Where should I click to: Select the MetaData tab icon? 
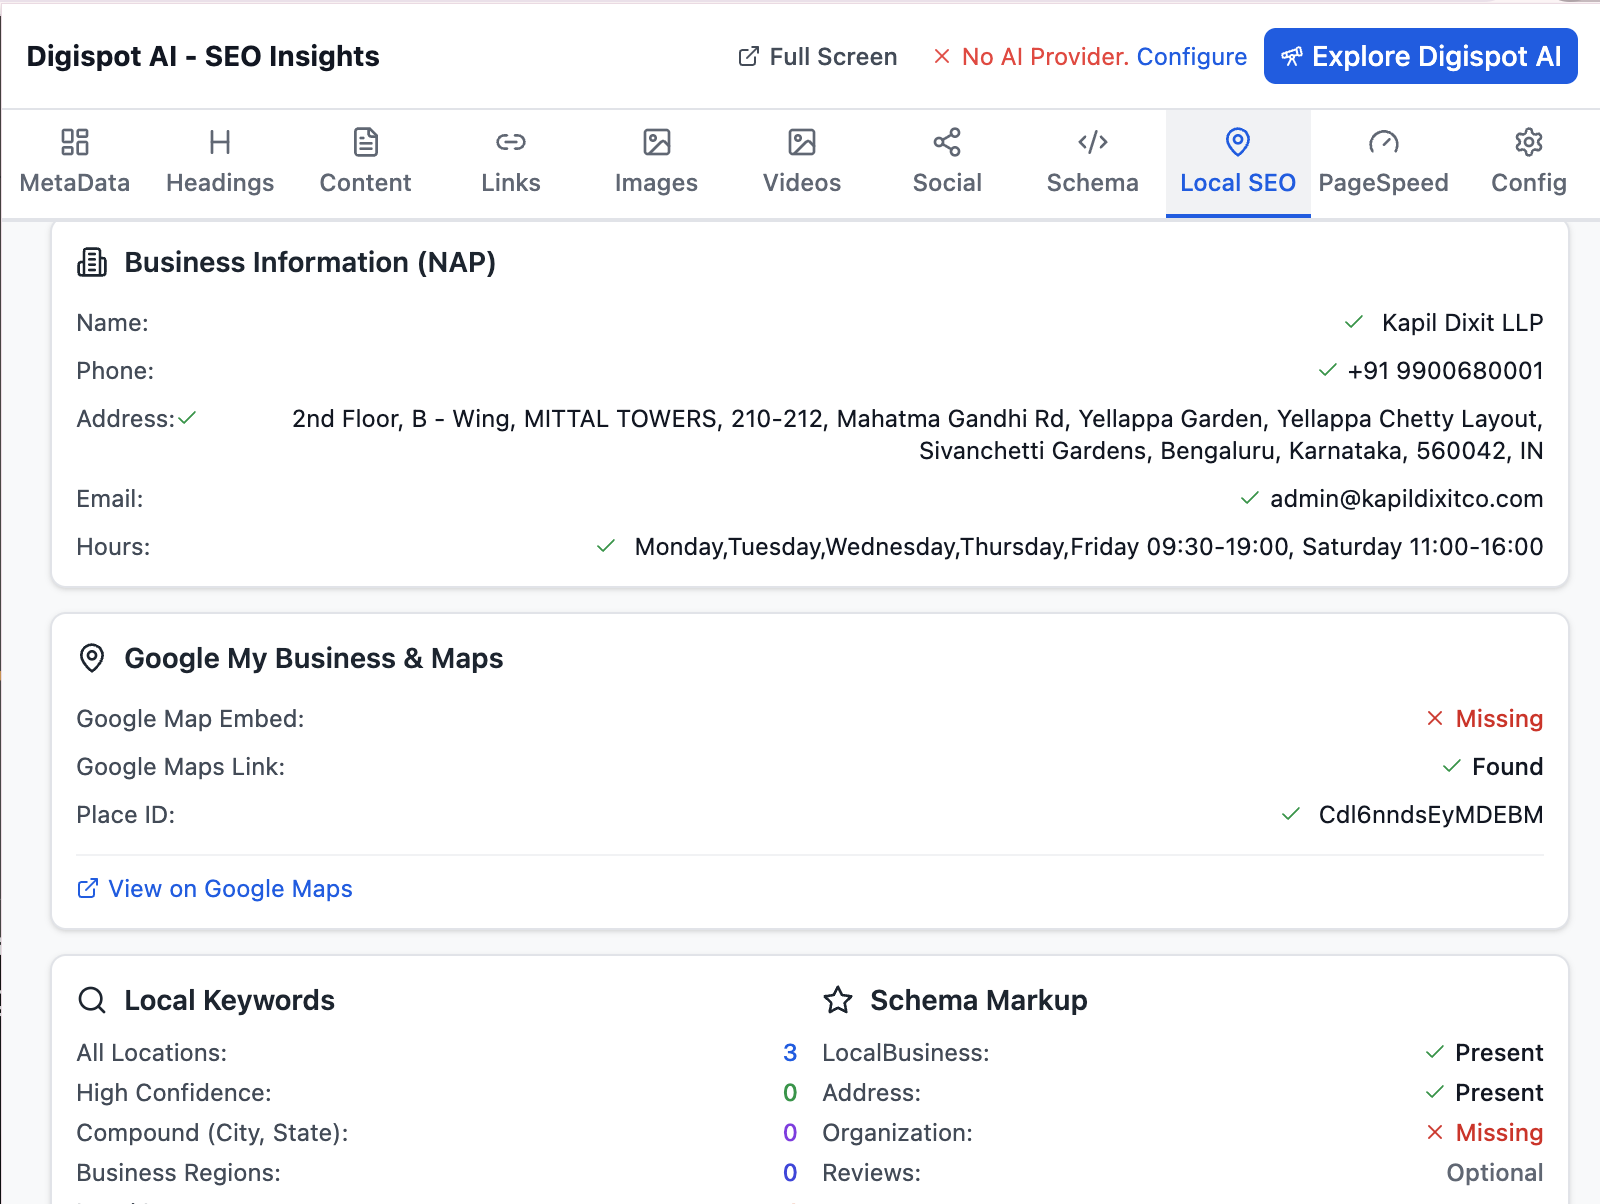click(x=74, y=142)
